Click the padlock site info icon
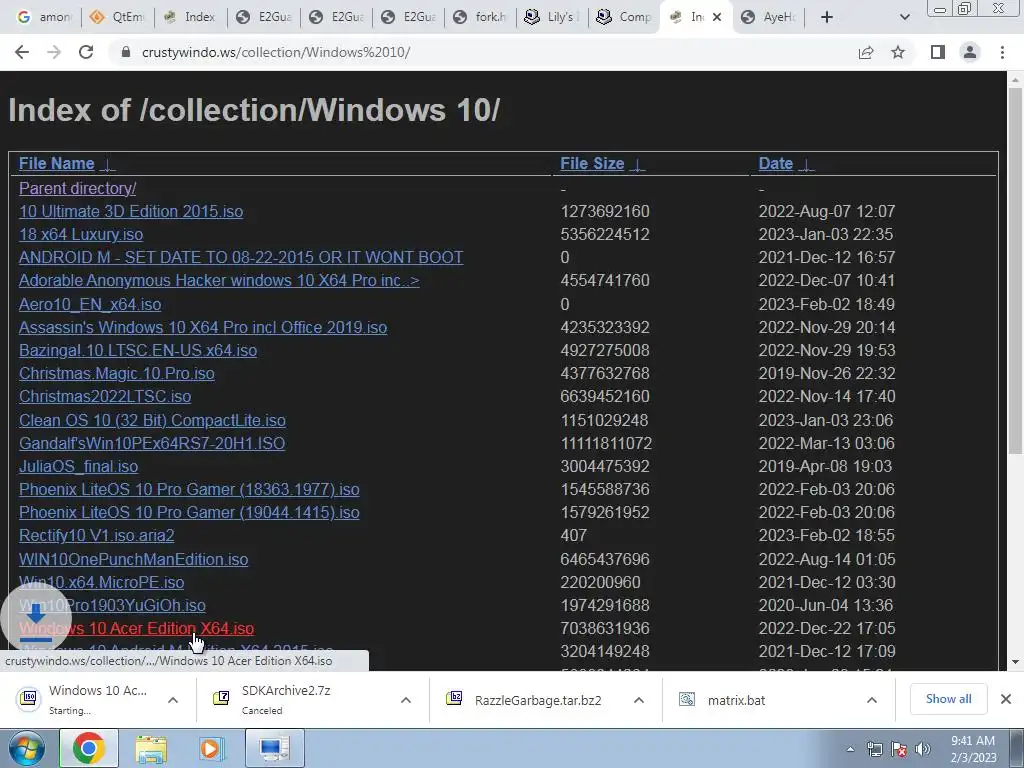This screenshot has height=768, width=1024. (125, 52)
